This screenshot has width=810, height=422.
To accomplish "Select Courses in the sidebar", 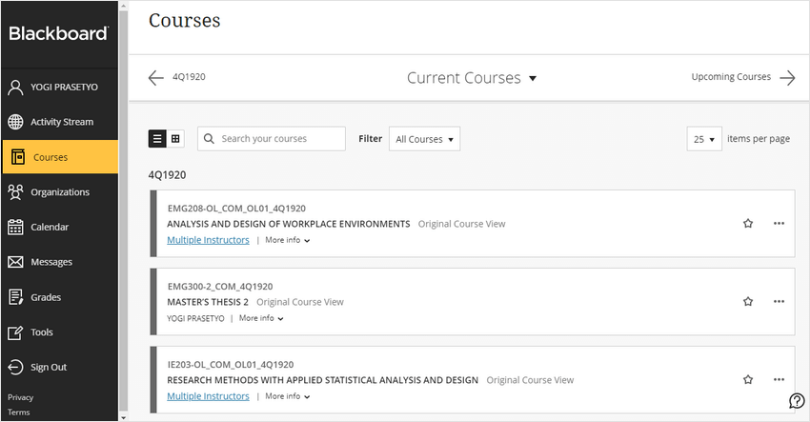I will 60,157.
